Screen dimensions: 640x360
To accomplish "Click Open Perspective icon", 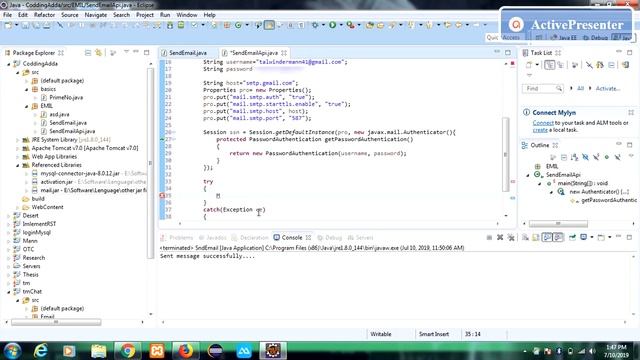I will [x=539, y=38].
